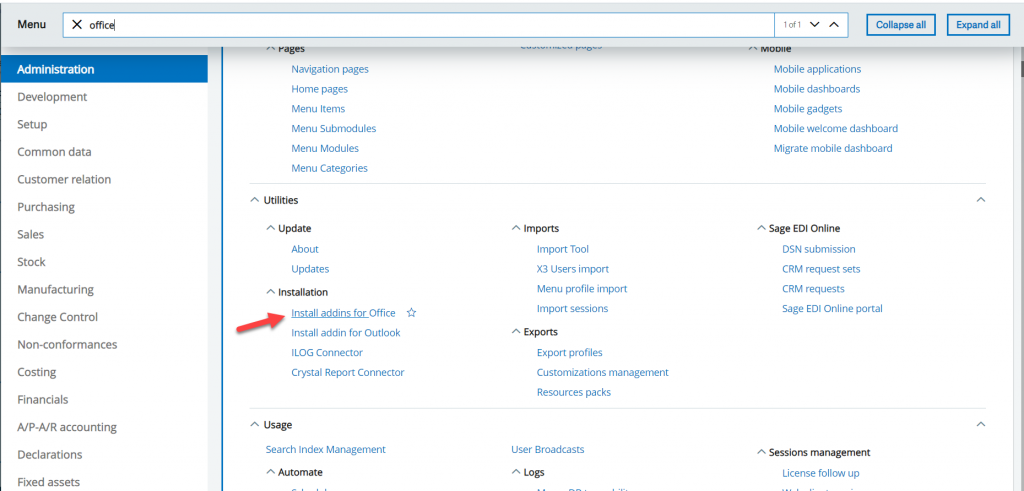Open the Resources packs link
Image resolution: width=1024 pixels, height=491 pixels.
click(x=574, y=392)
